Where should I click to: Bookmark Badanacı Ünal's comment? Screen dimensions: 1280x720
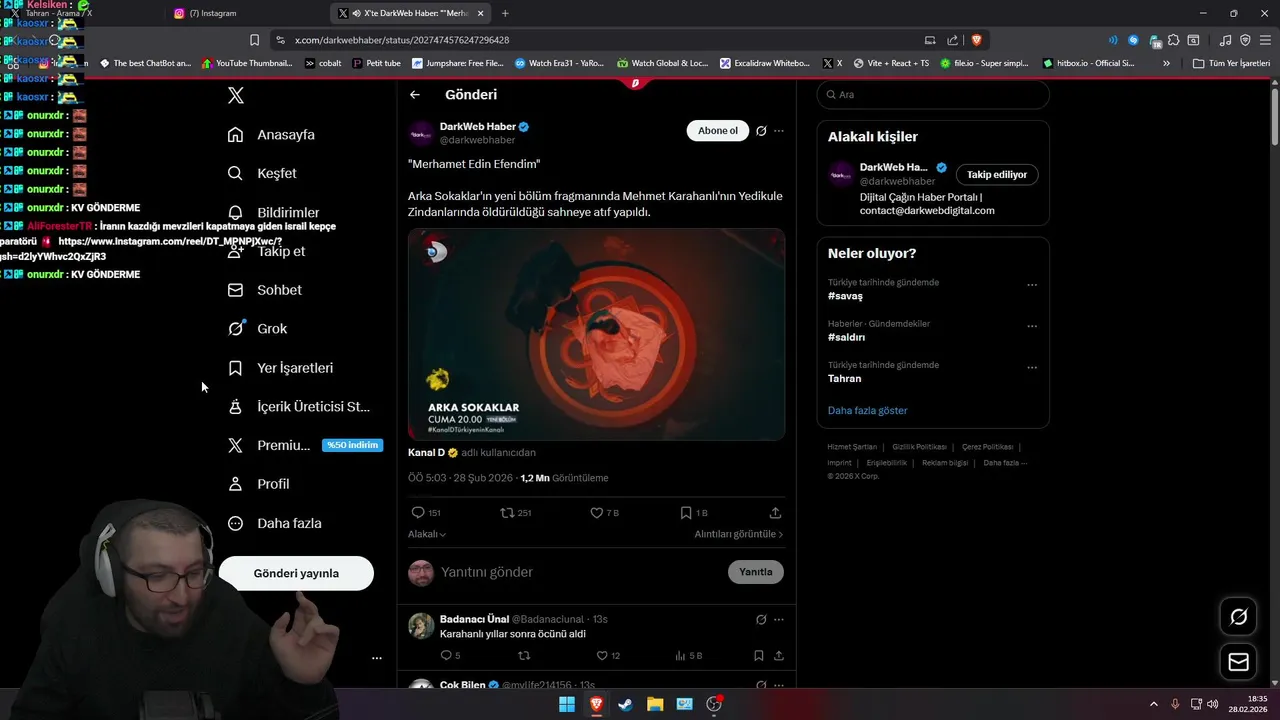[759, 656]
